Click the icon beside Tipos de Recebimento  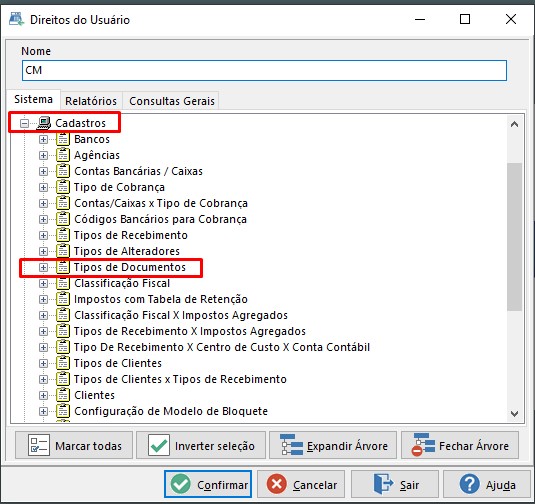tap(63, 235)
